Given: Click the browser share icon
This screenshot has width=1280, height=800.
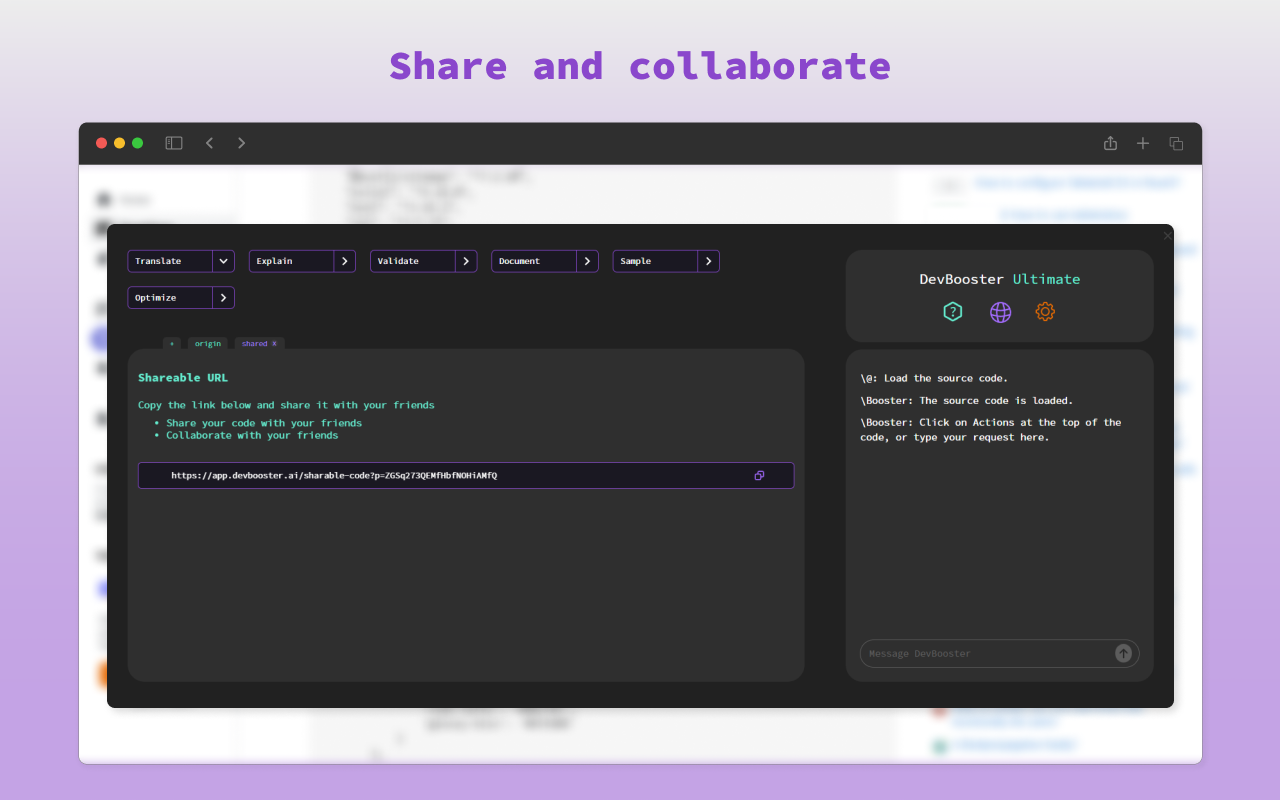Looking at the screenshot, I should click(1110, 143).
